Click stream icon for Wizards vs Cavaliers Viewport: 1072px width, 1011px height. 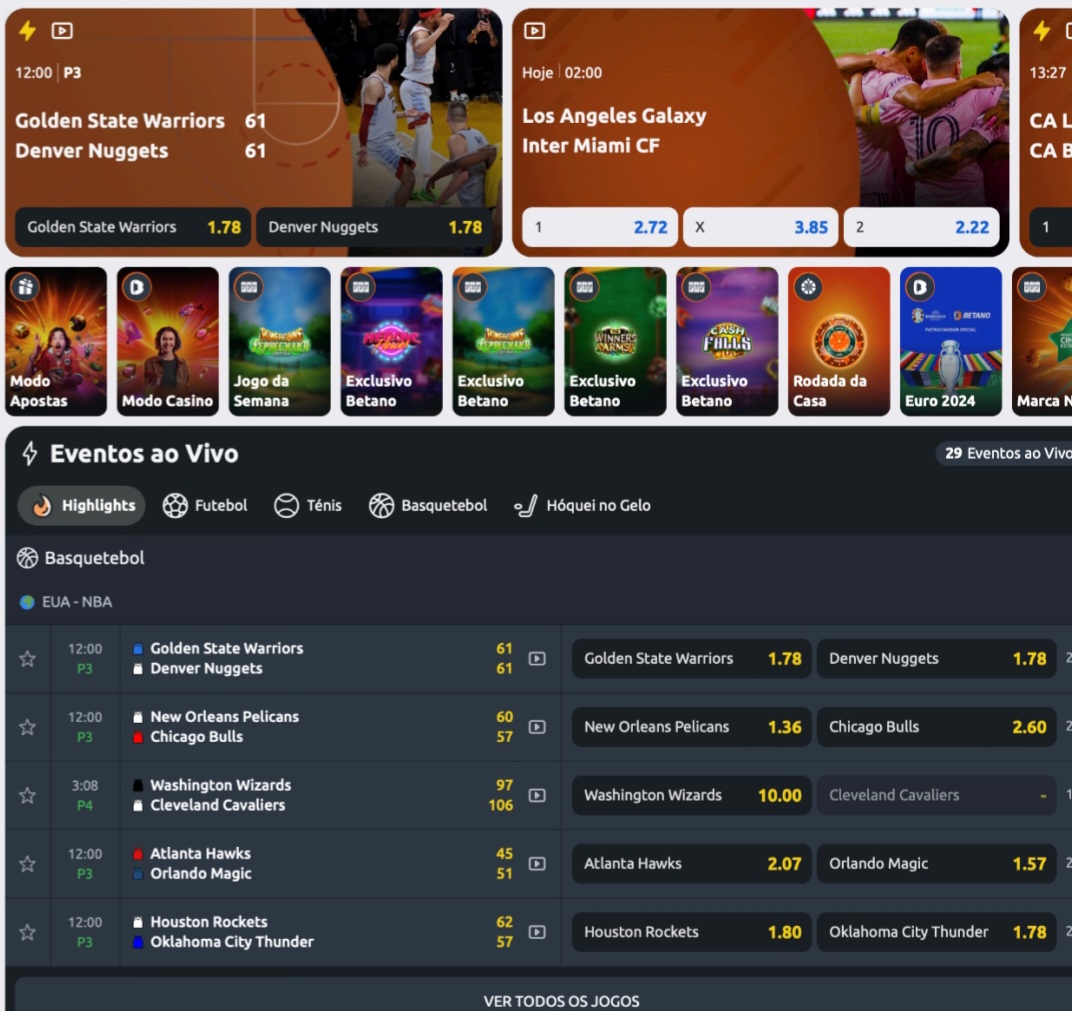[537, 796]
